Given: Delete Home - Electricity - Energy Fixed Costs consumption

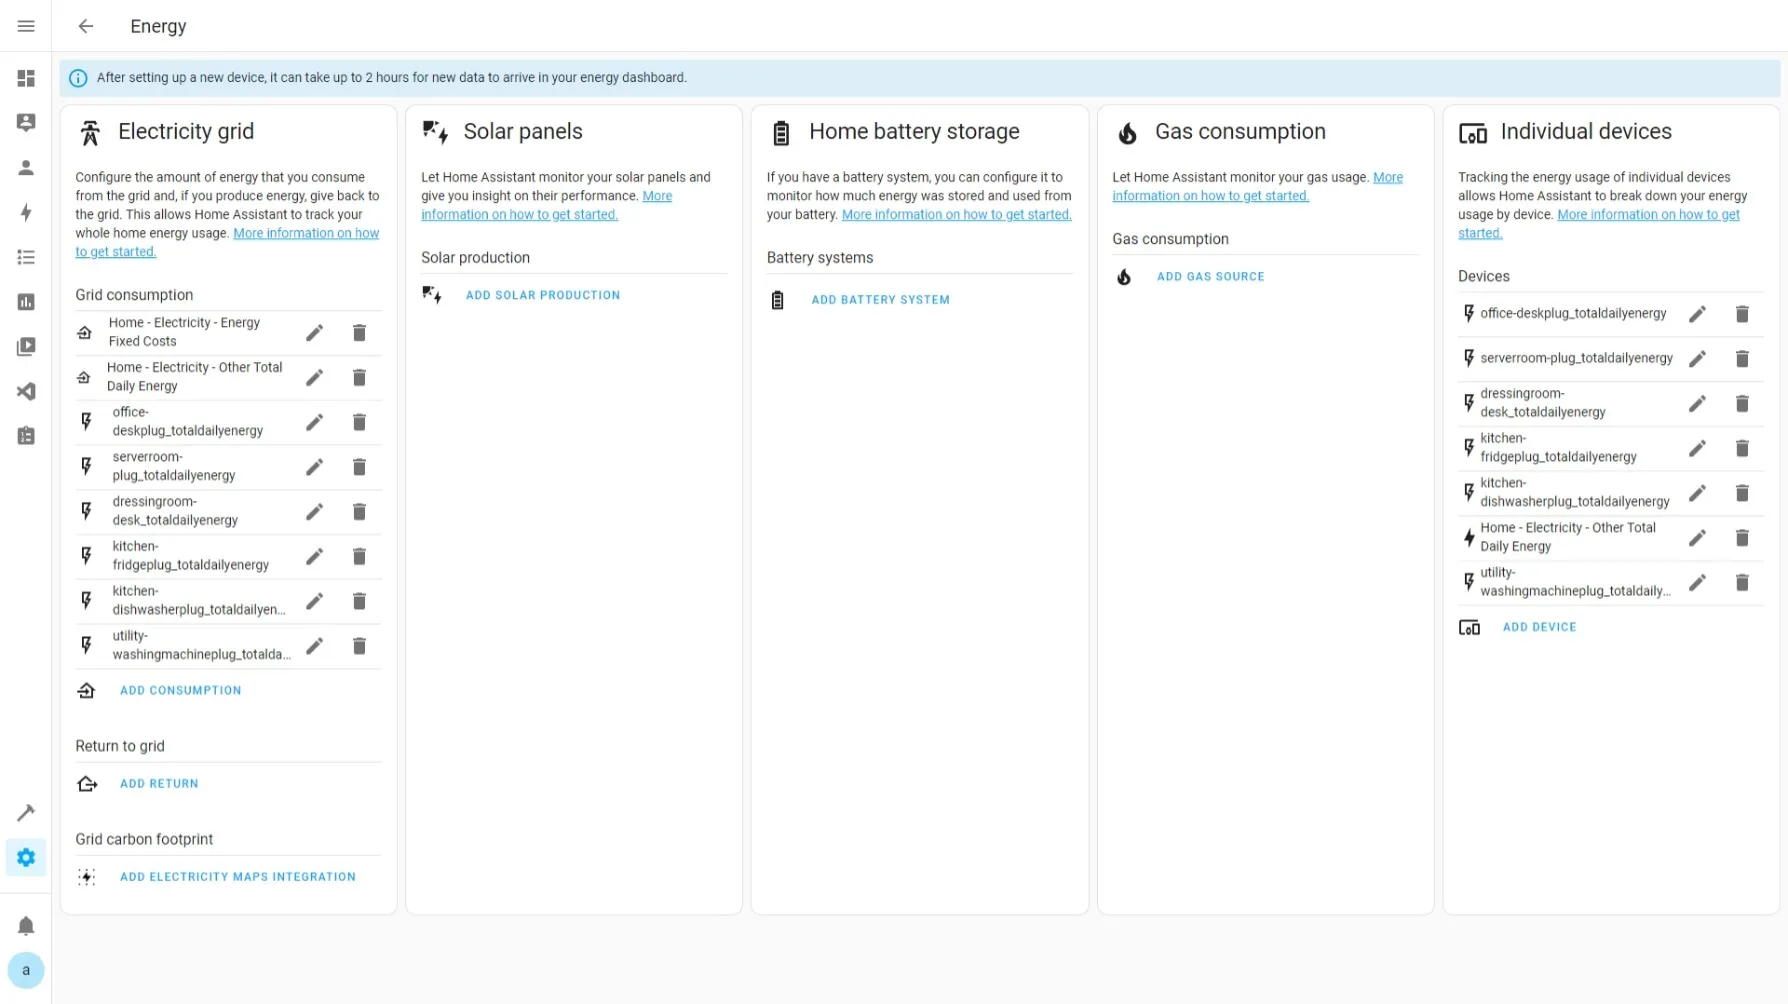Looking at the screenshot, I should pos(359,333).
